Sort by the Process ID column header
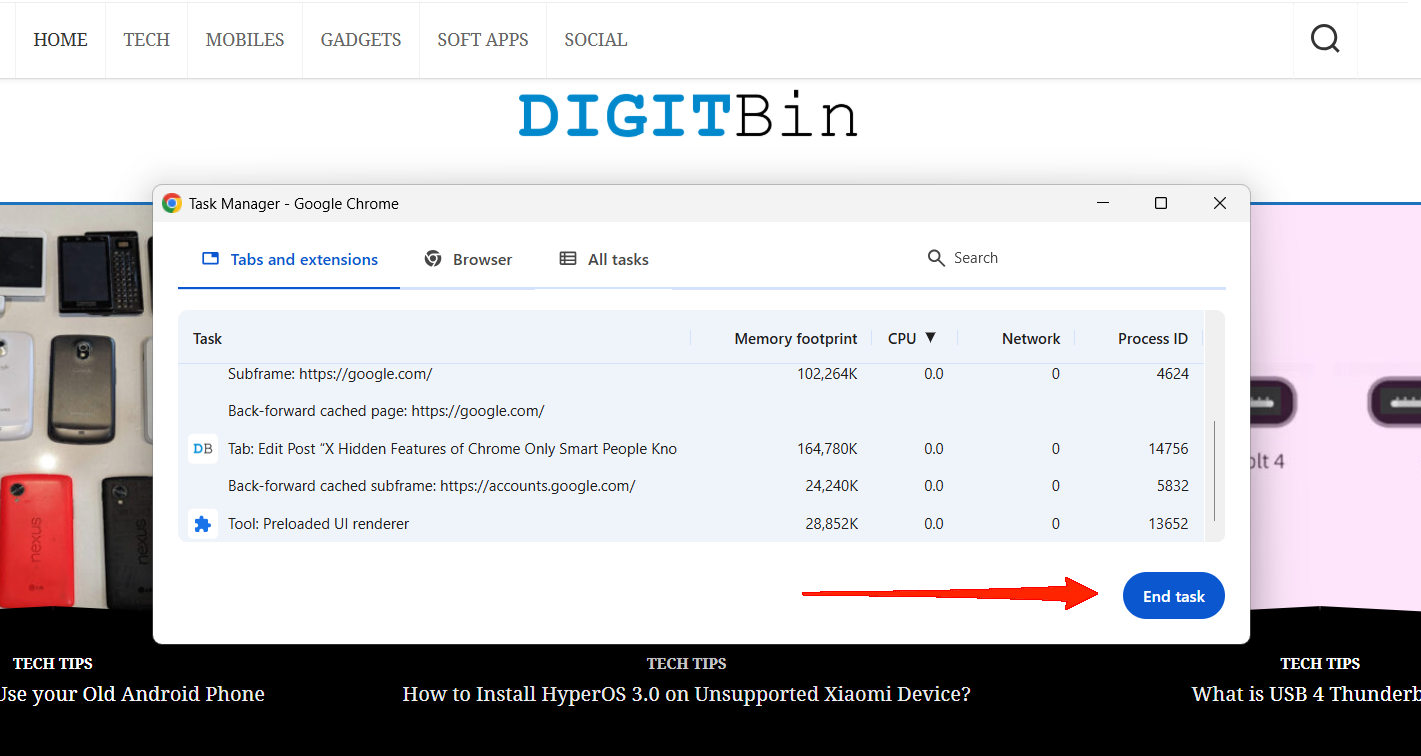 click(1152, 338)
